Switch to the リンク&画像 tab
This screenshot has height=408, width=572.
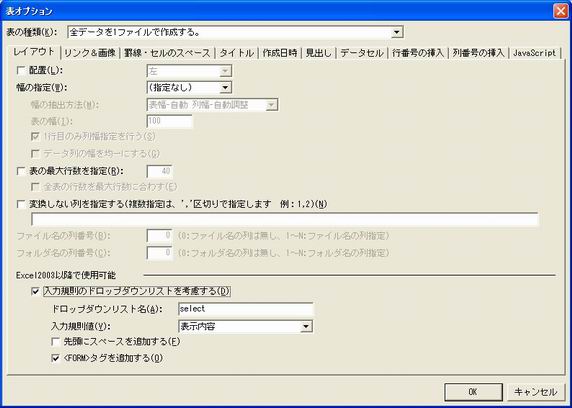tap(90, 53)
